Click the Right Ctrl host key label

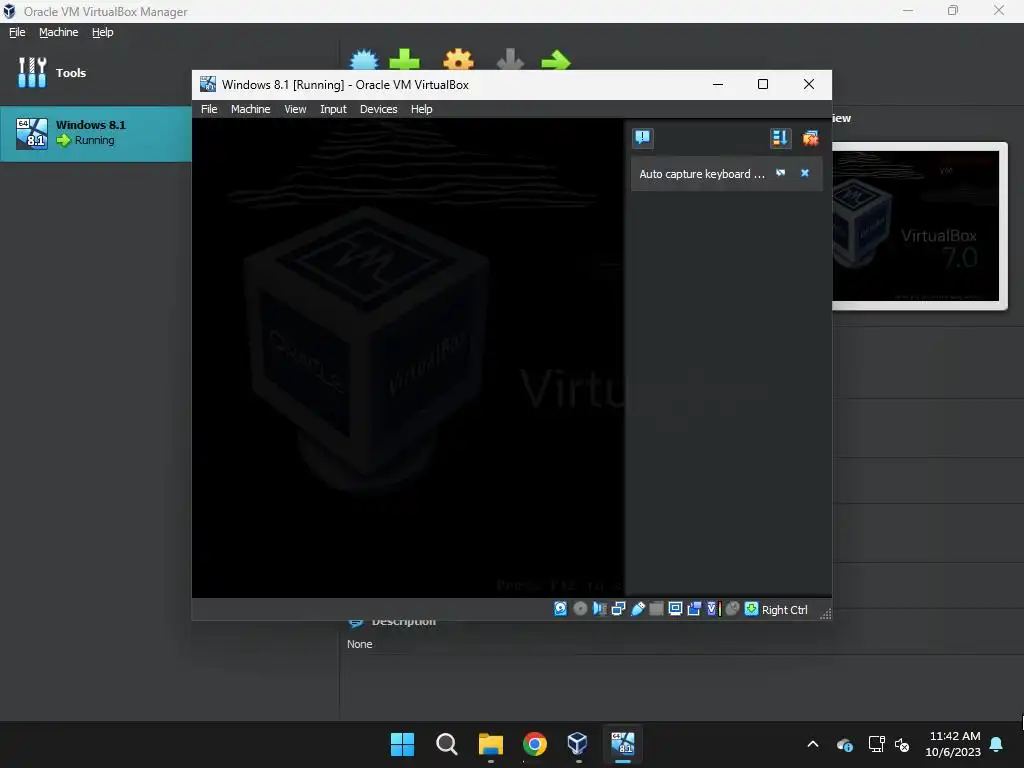click(x=784, y=610)
